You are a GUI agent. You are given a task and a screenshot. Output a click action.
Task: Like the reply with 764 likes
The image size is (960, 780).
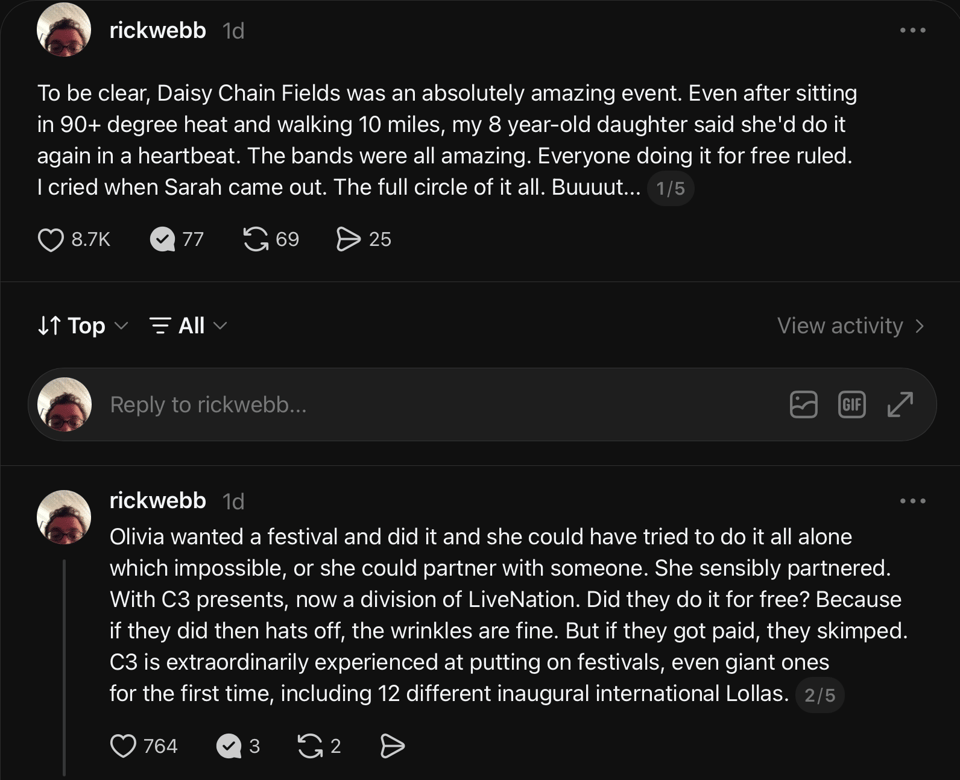[x=123, y=746]
